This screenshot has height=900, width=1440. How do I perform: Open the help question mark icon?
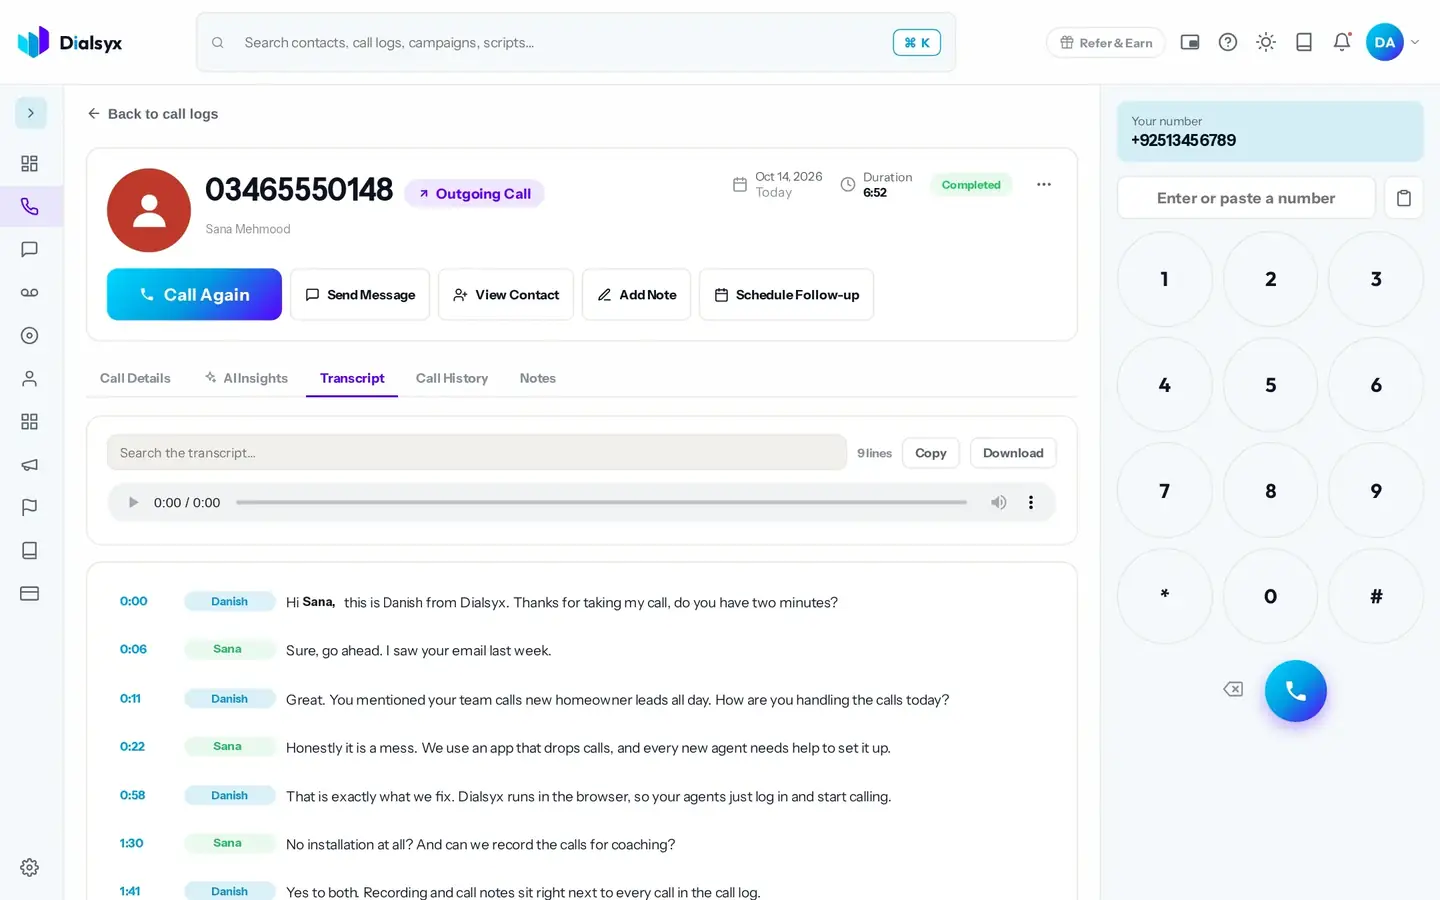click(1228, 42)
